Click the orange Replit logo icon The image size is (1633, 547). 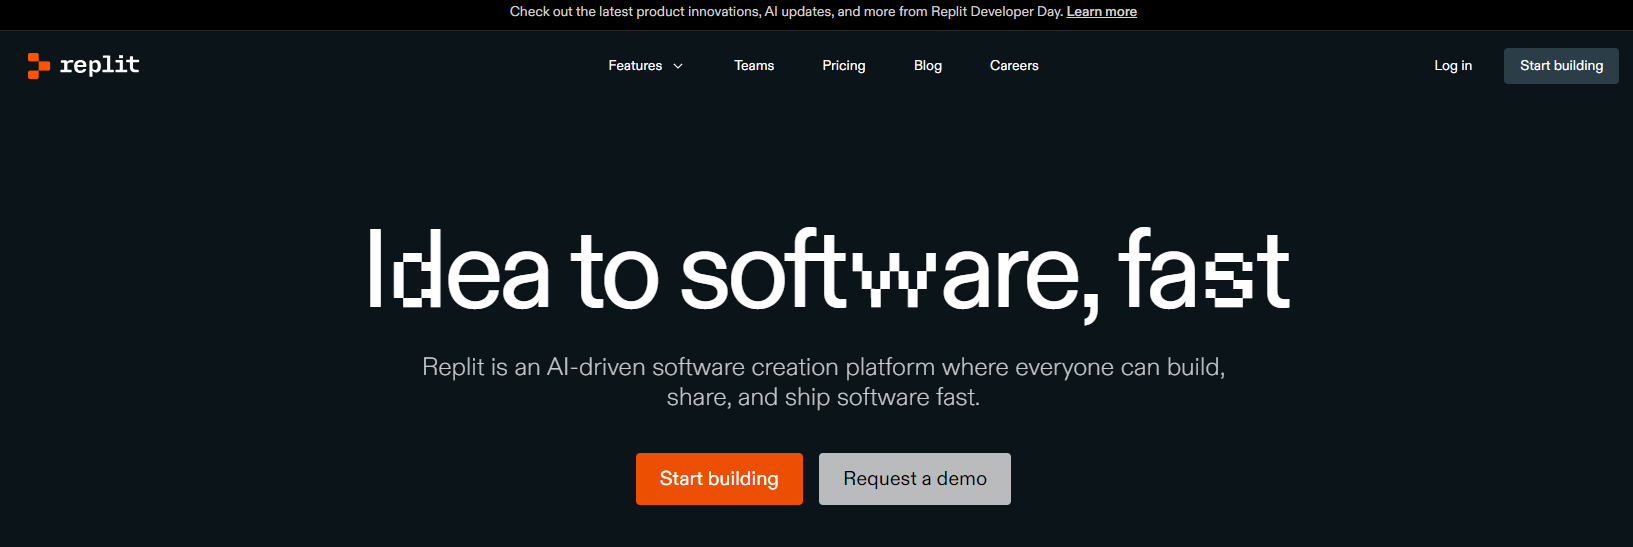tap(38, 65)
